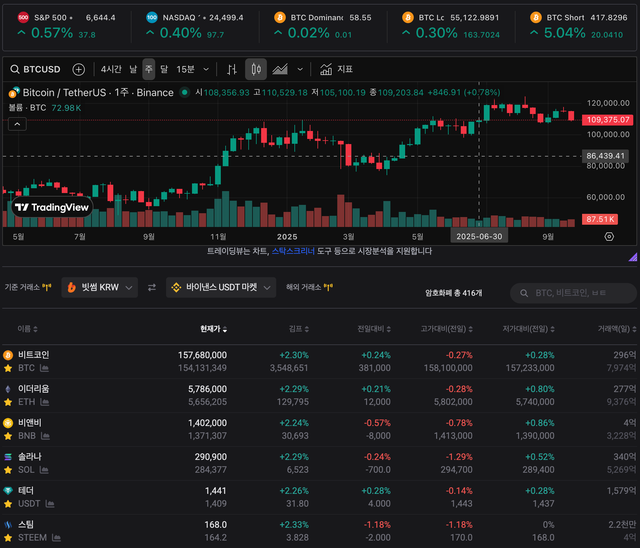640x548 pixels.
Task: Toggle the STEEM favorite star
Action: pos(9,537)
